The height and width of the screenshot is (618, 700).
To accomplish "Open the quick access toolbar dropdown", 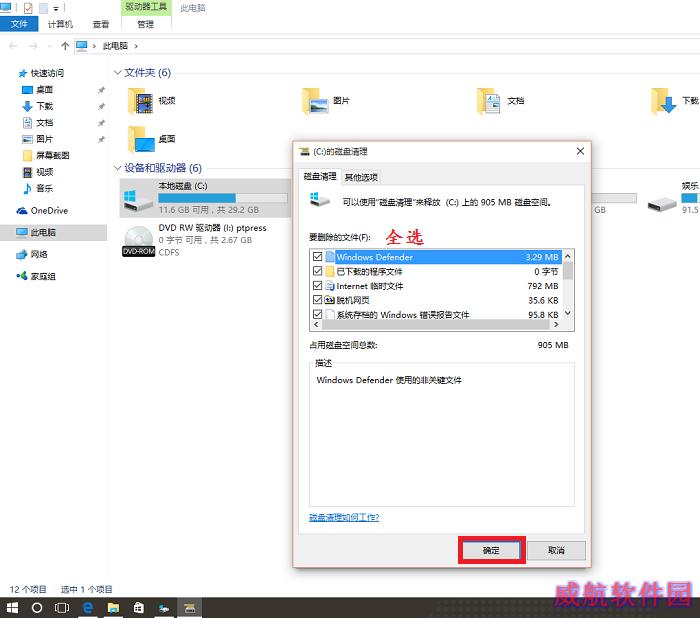I will pyautogui.click(x=56, y=8).
